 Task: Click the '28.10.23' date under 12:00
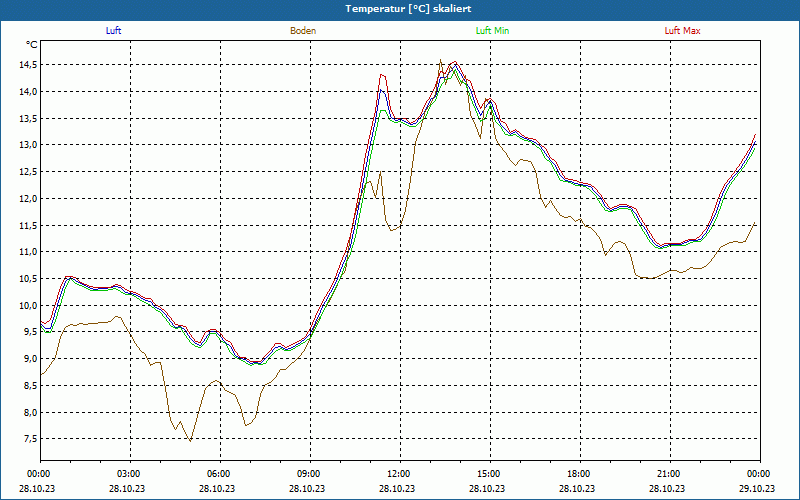[x=396, y=488]
